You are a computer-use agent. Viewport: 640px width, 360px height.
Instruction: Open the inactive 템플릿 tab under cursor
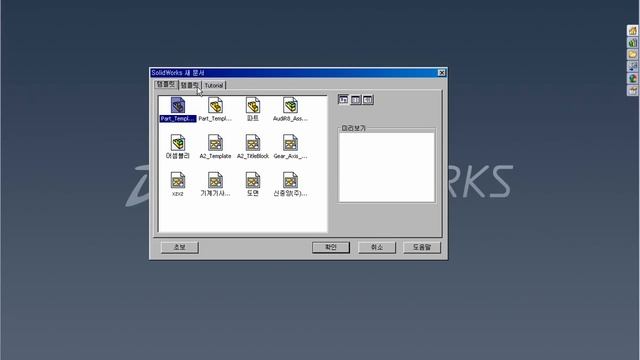(x=190, y=85)
